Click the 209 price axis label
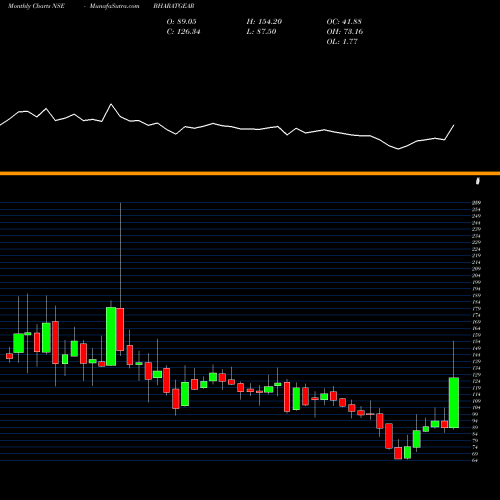This screenshot has height=500, width=500. point(476,269)
